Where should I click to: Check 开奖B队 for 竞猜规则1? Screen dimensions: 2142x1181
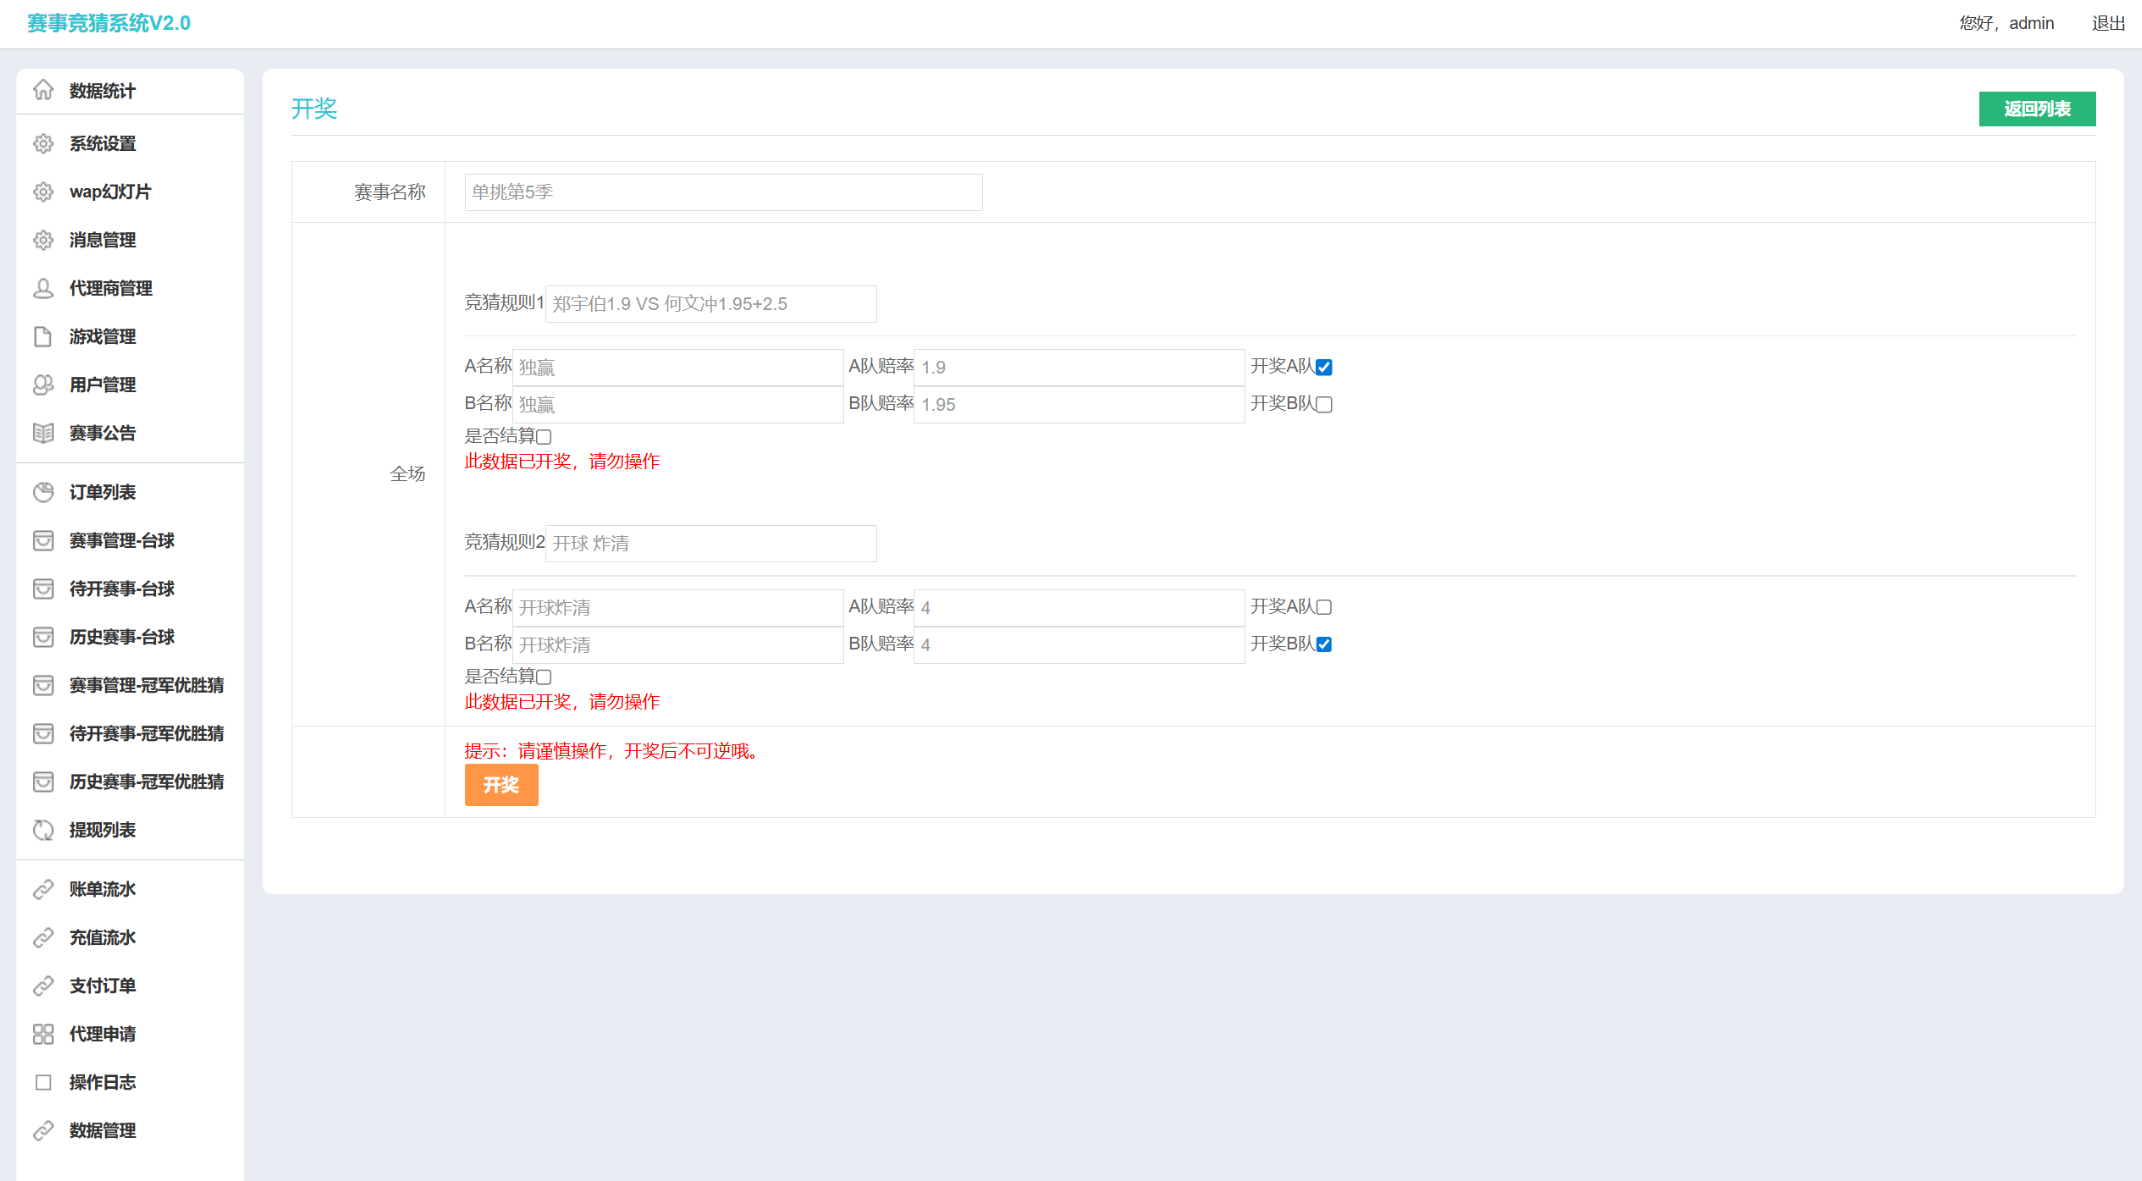[x=1324, y=404]
